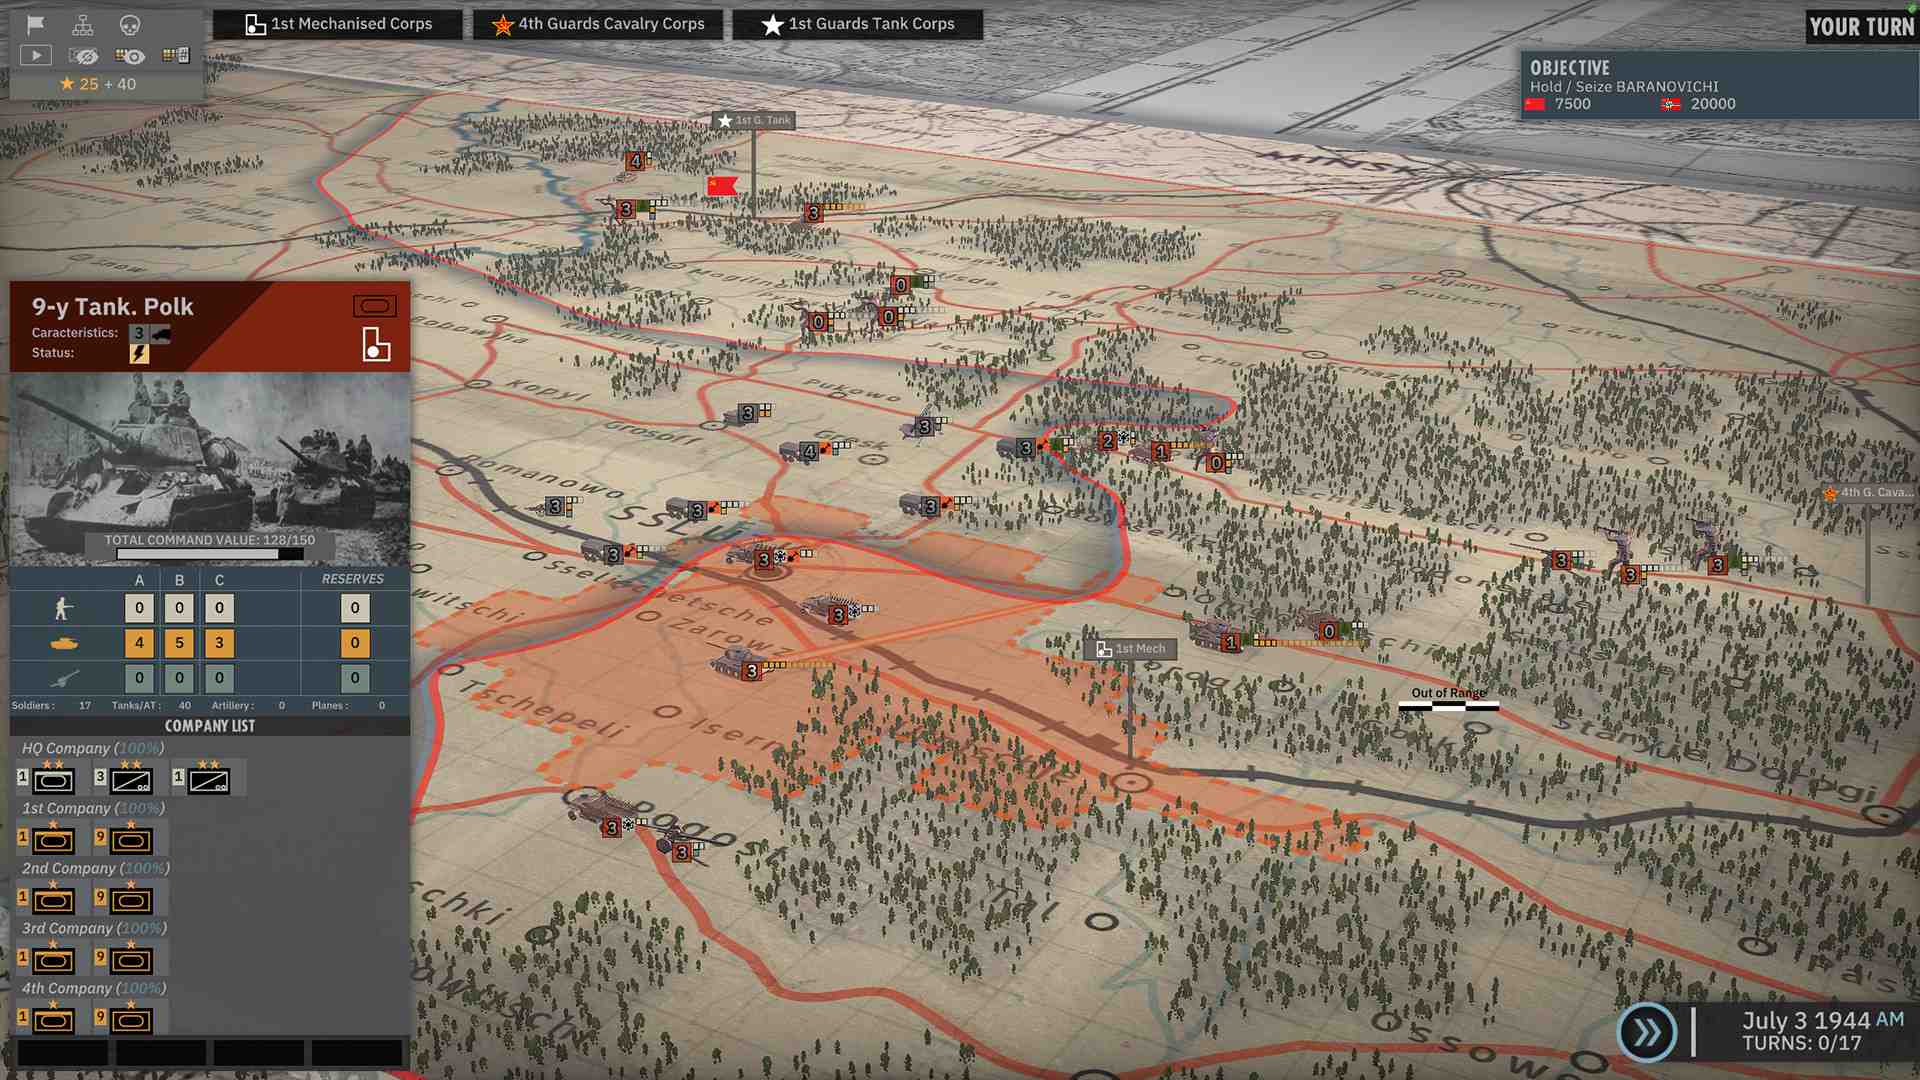Toggle the eye icon to show unit counters

coord(130,56)
